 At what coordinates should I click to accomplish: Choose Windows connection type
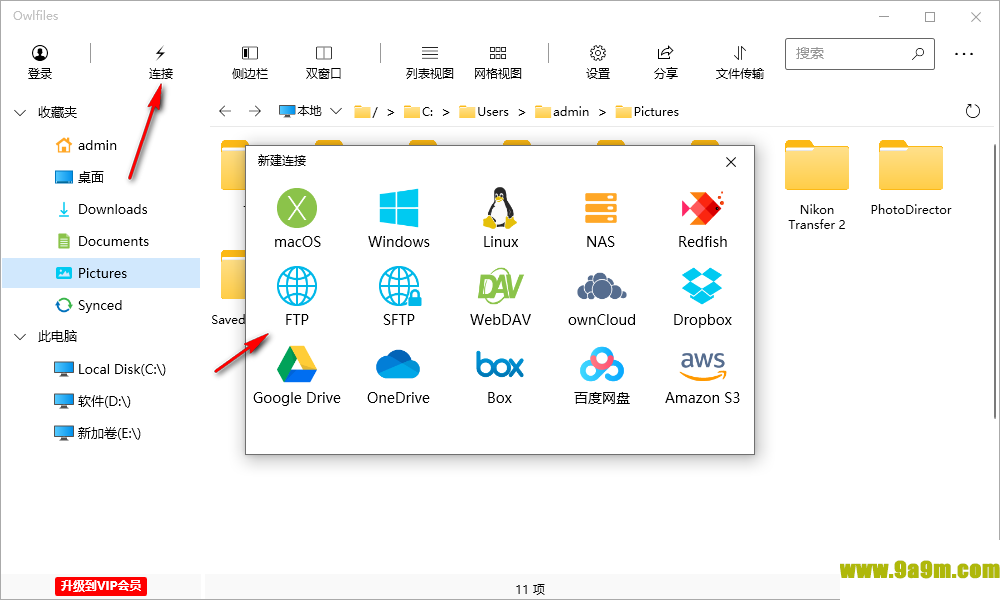click(399, 219)
